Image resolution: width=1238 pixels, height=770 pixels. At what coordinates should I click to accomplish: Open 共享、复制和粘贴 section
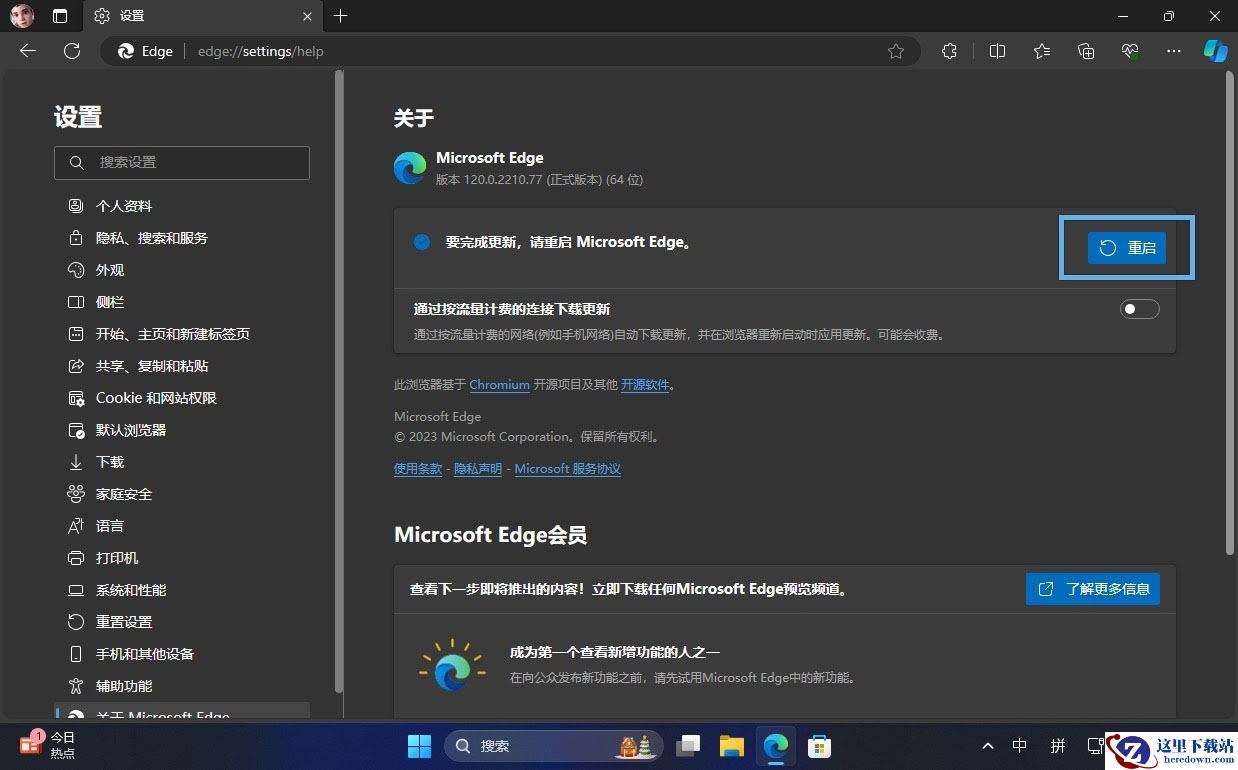pos(182,366)
